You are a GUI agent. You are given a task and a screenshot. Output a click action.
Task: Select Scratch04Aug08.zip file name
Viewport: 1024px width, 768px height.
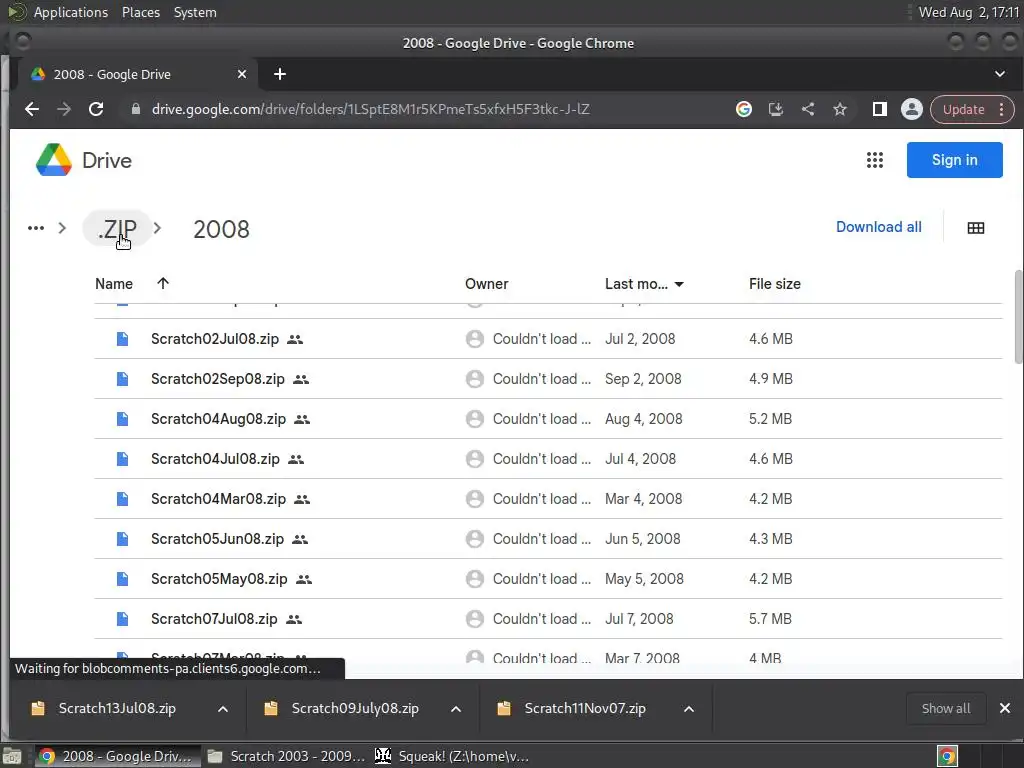point(218,419)
